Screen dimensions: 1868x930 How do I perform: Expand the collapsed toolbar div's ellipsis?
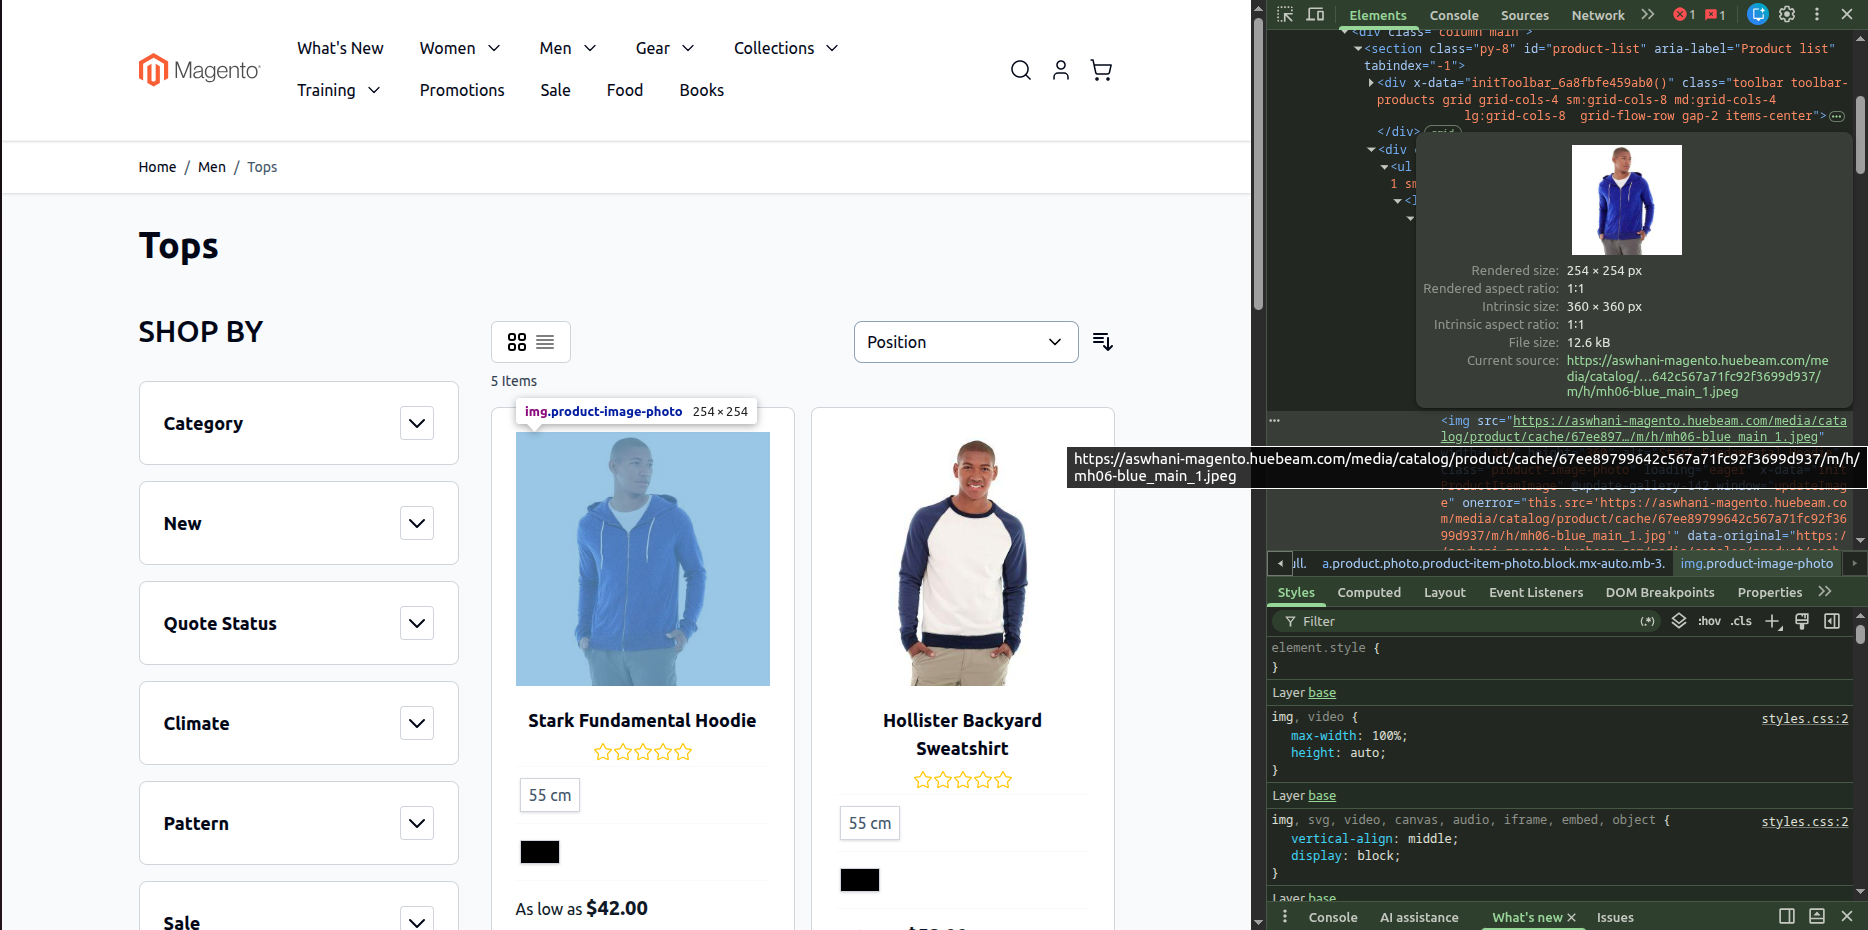pyautogui.click(x=1837, y=117)
